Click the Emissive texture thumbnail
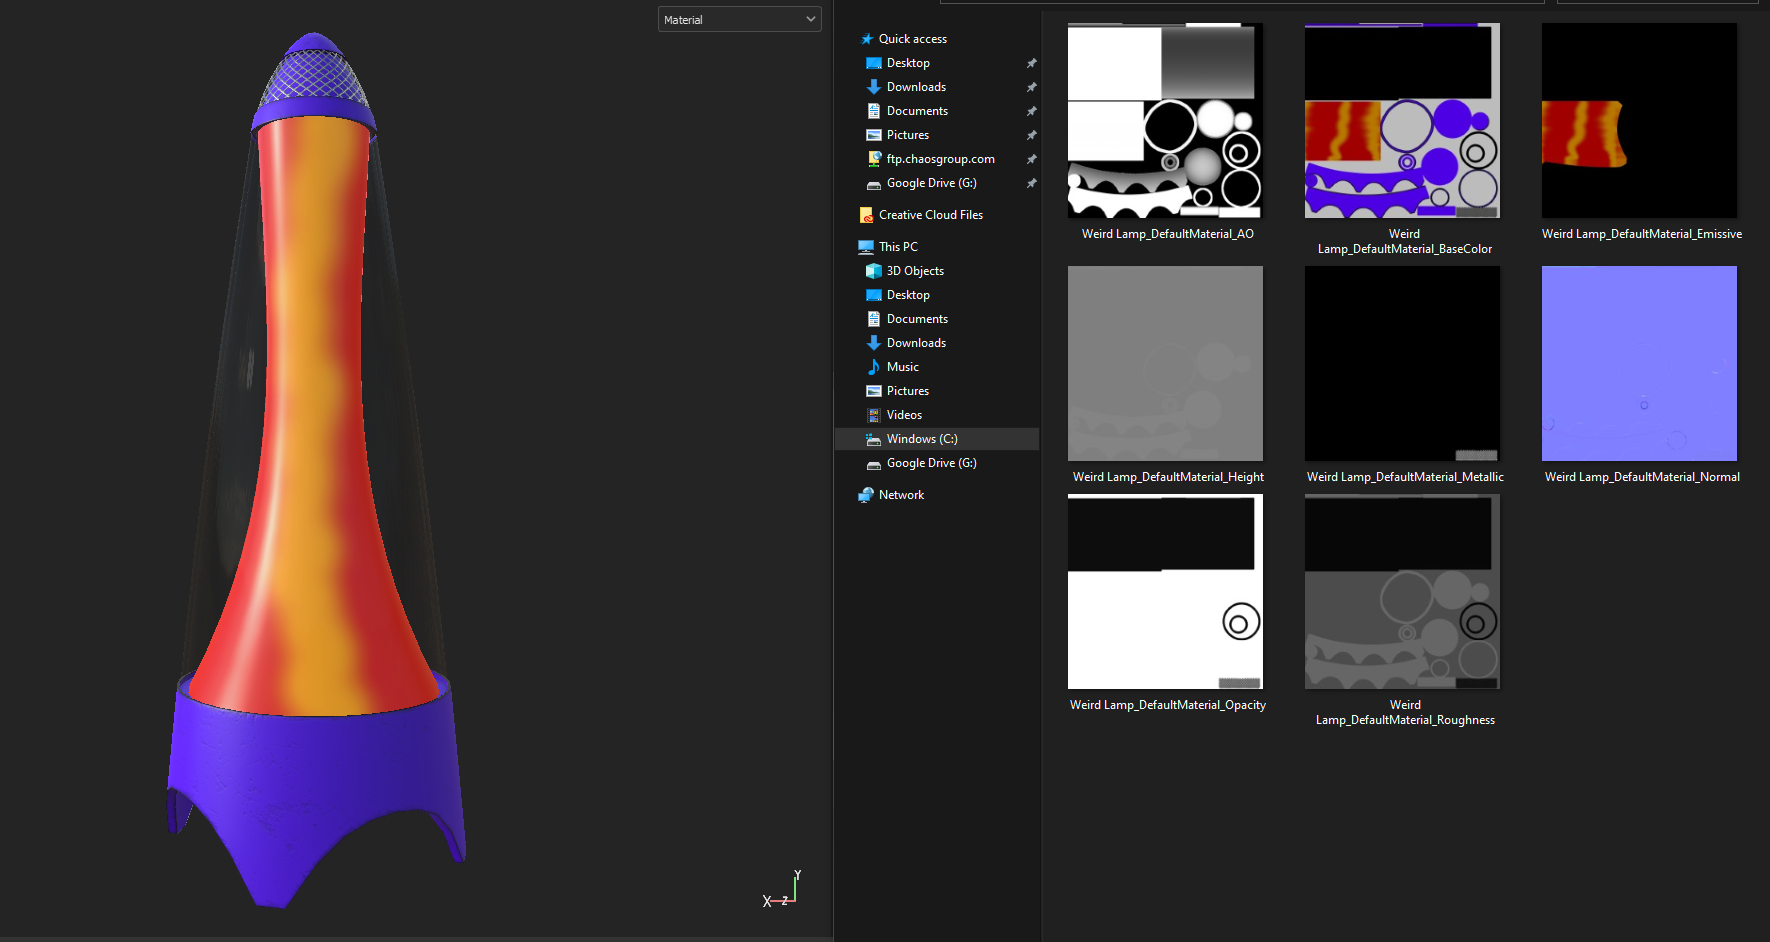 [x=1639, y=121]
